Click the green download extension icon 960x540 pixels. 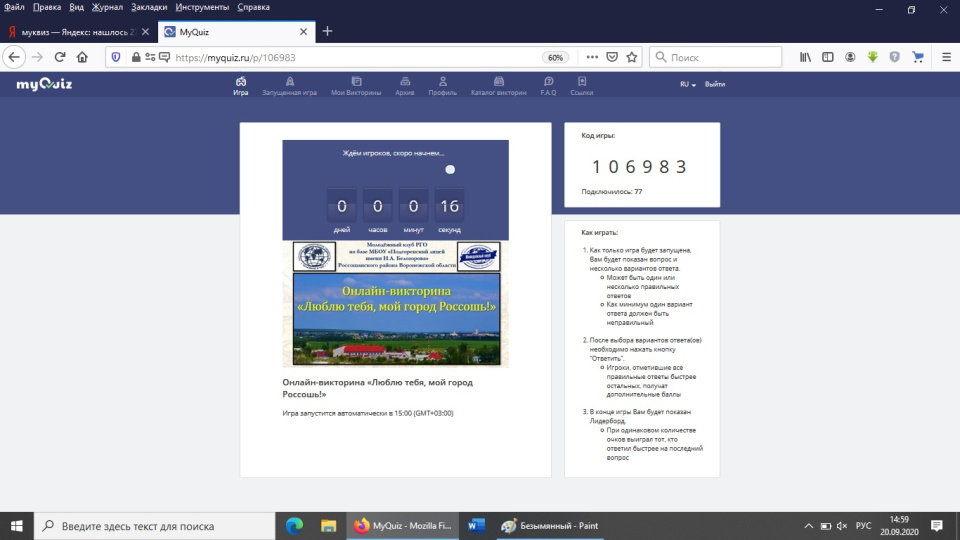[x=872, y=57]
